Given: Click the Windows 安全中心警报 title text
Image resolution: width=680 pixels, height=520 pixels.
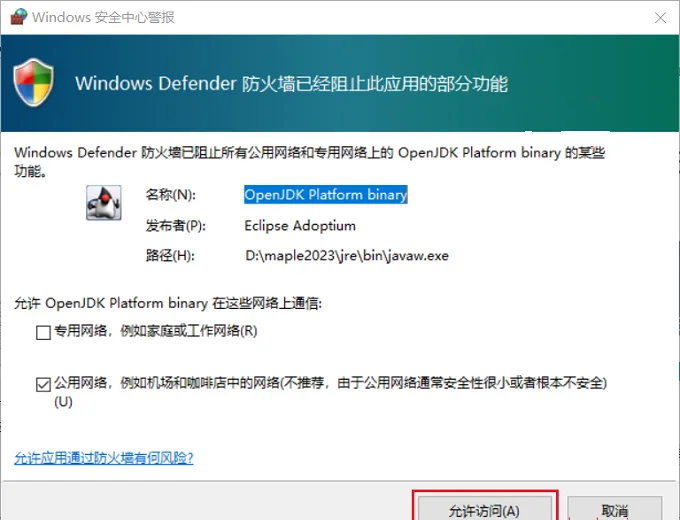Looking at the screenshot, I should click(104, 17).
